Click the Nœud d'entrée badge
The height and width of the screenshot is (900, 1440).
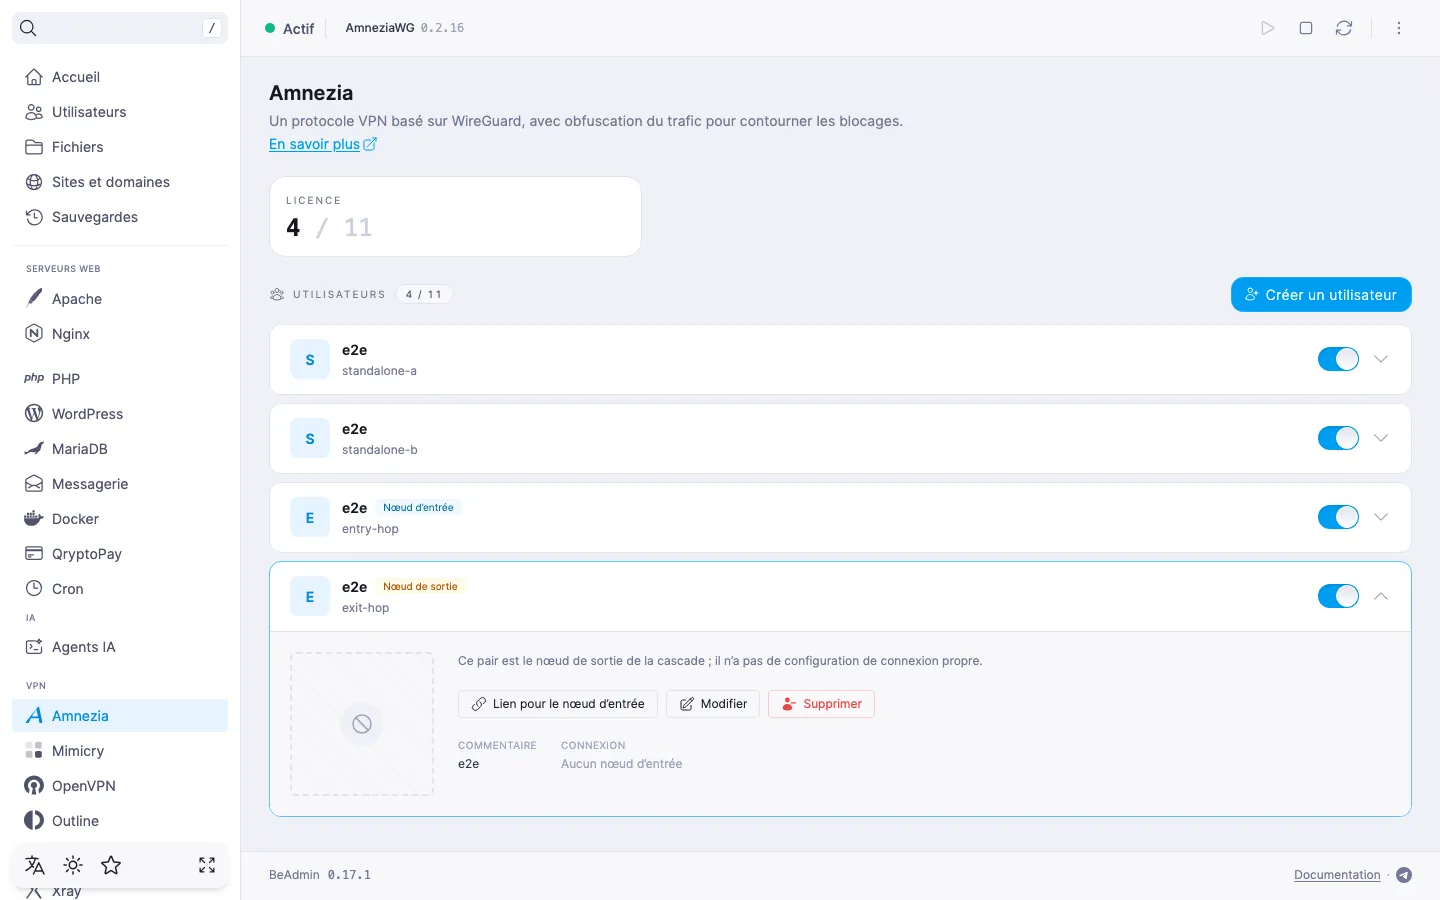418,508
